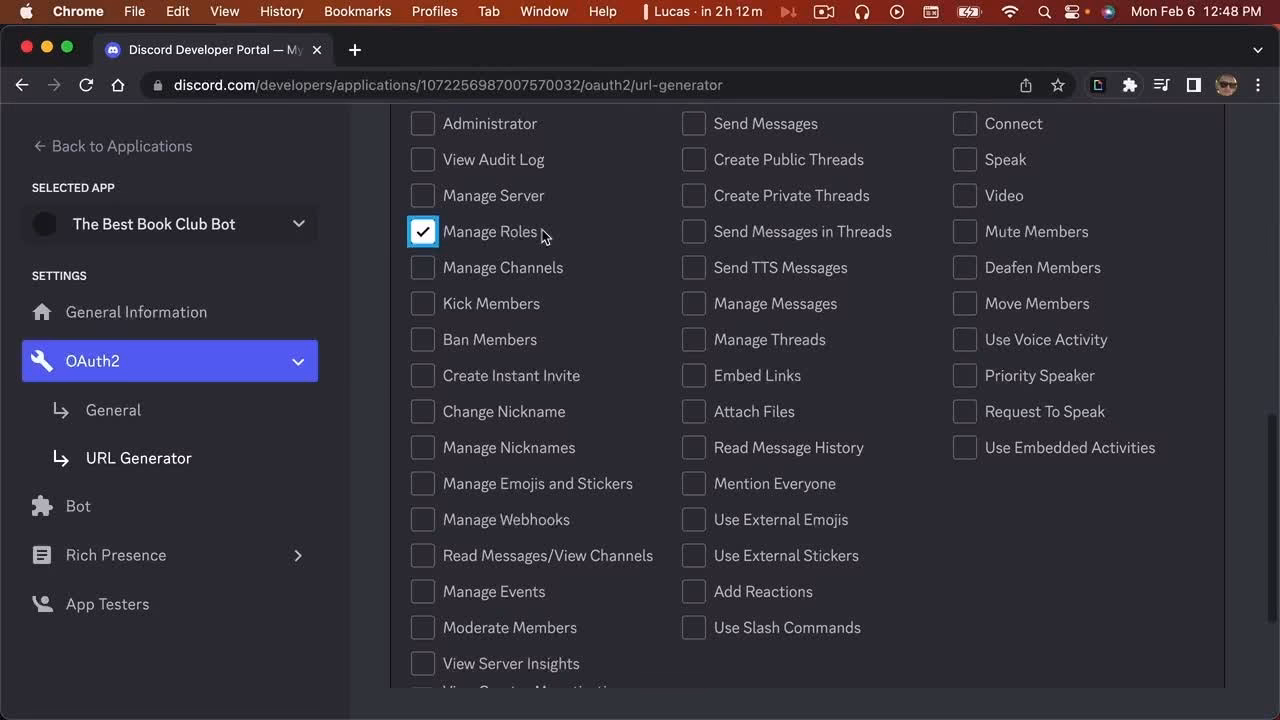This screenshot has height=720, width=1280.
Task: Tick the Use Slash Commands checkbox
Action: pyautogui.click(x=694, y=628)
